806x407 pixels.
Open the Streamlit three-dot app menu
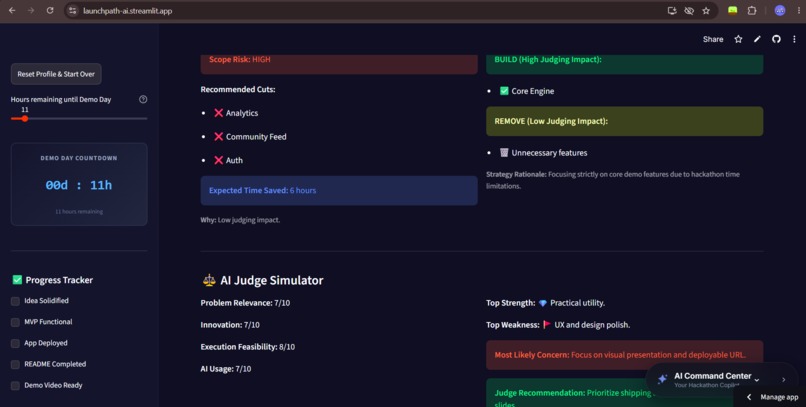click(794, 39)
